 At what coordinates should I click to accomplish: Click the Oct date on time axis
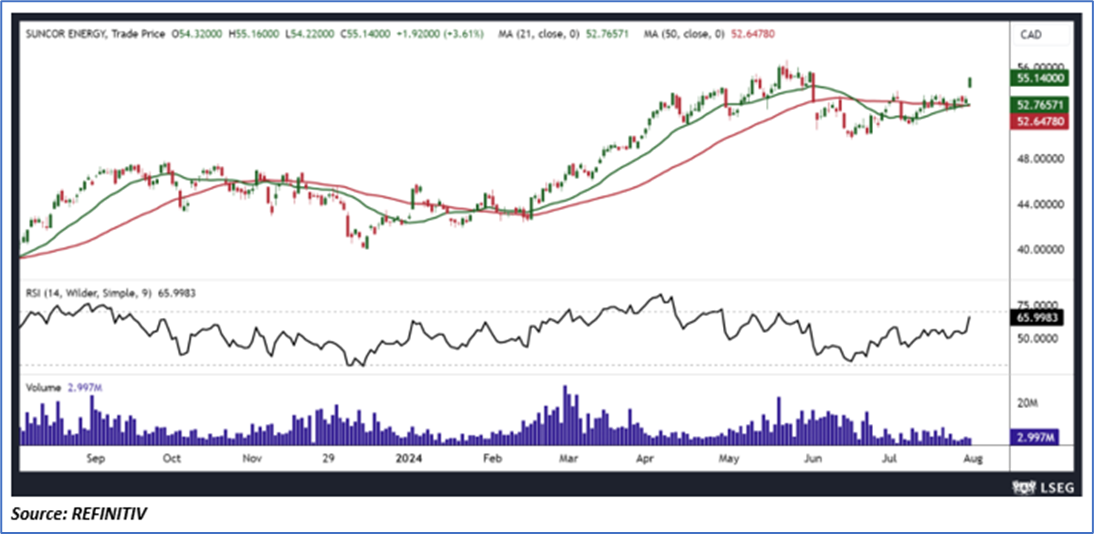[172, 459]
